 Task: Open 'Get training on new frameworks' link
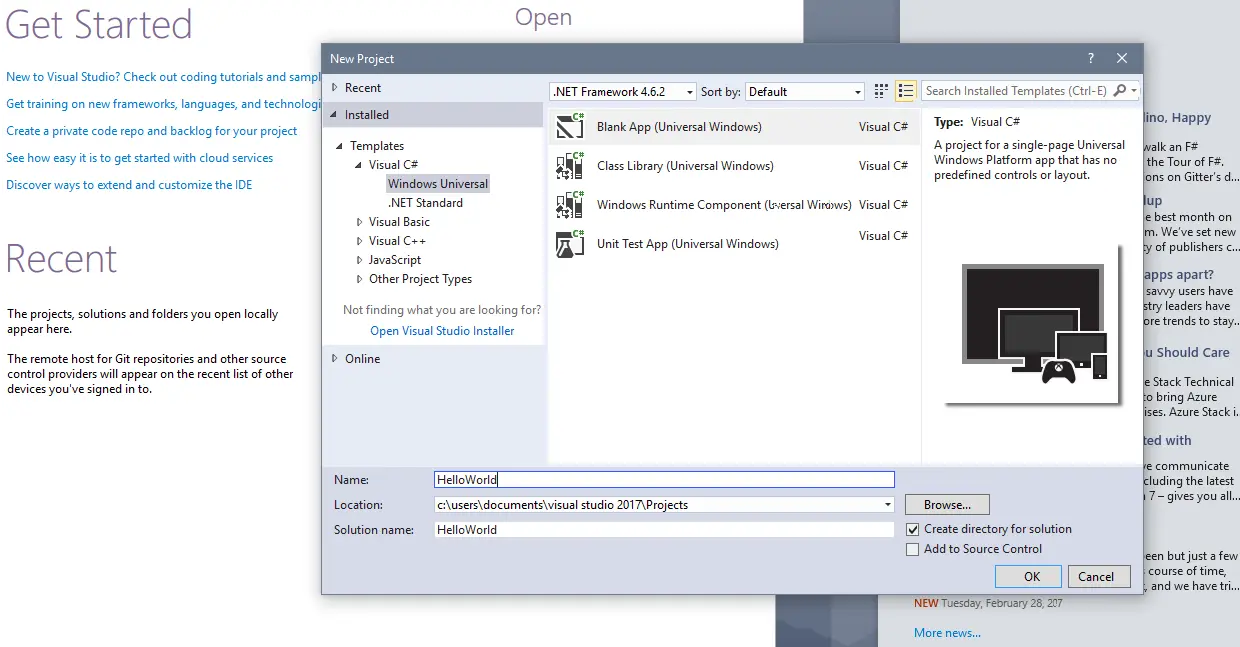(x=164, y=104)
